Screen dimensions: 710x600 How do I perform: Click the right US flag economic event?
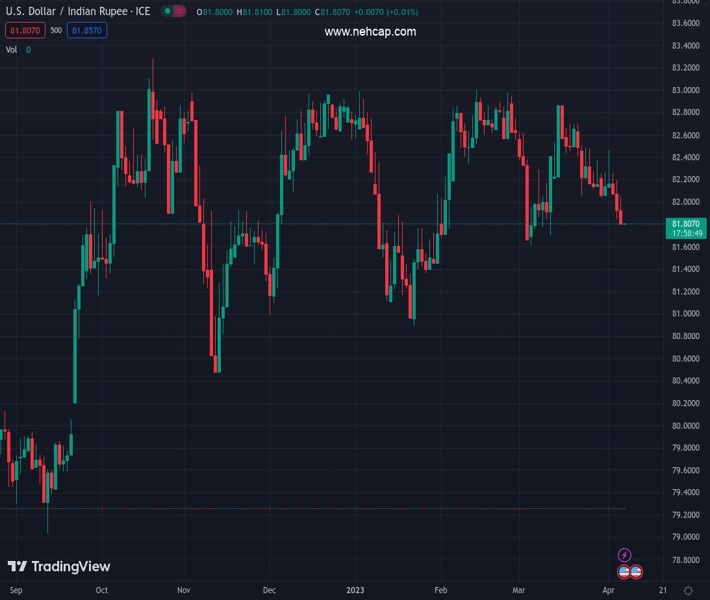636,572
